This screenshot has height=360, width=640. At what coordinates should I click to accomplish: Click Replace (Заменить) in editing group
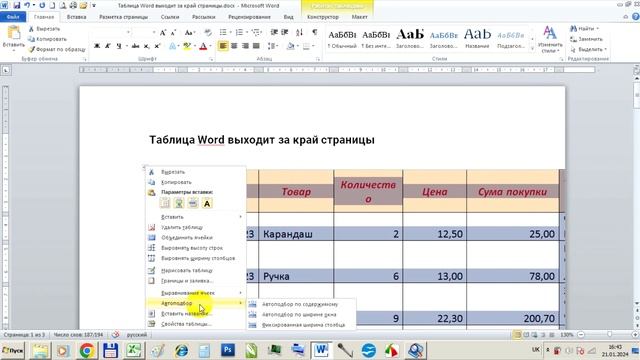tap(587, 39)
